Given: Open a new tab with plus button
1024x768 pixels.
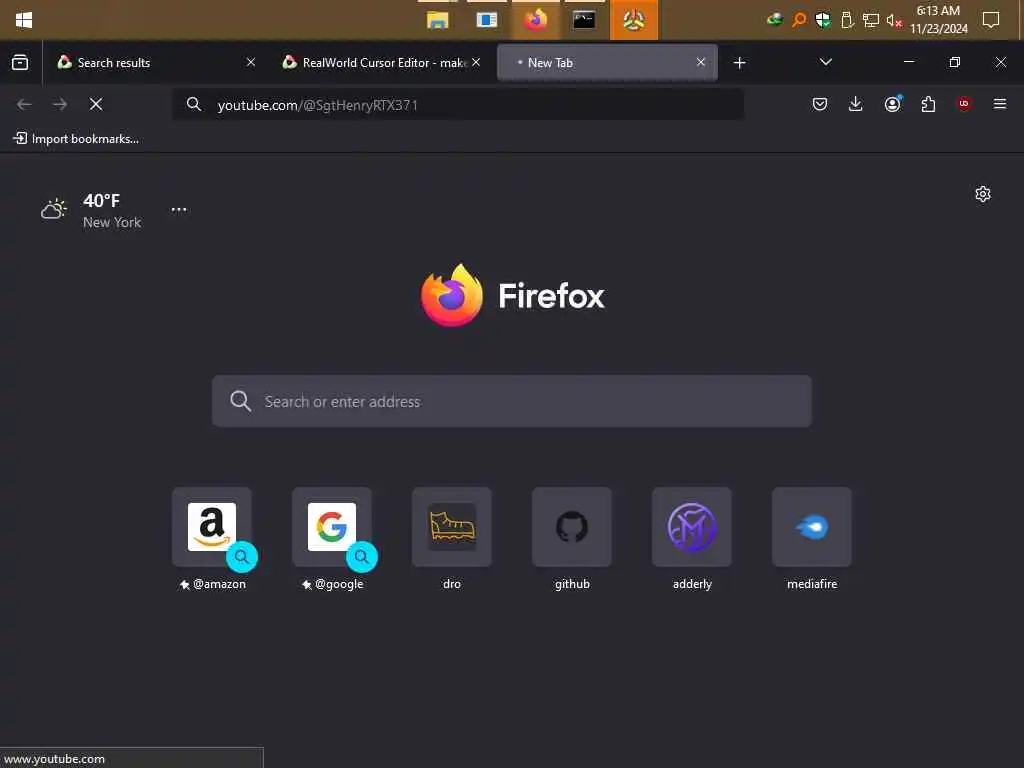Looking at the screenshot, I should (x=739, y=63).
